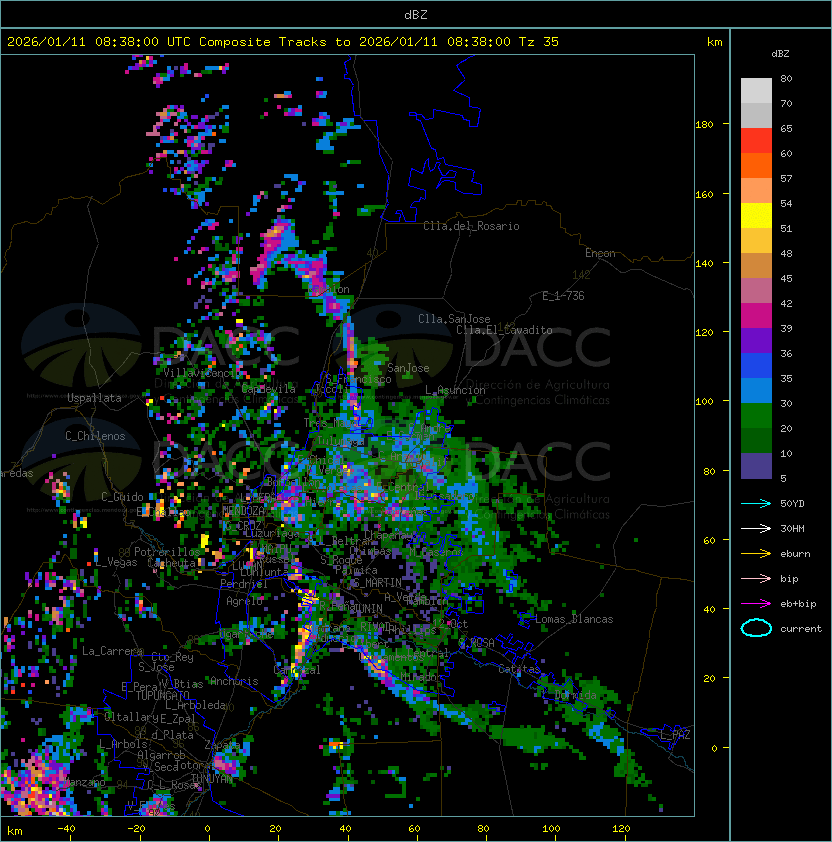
Task: Click the 'dBZ' title at the top
Action: tap(416, 14)
